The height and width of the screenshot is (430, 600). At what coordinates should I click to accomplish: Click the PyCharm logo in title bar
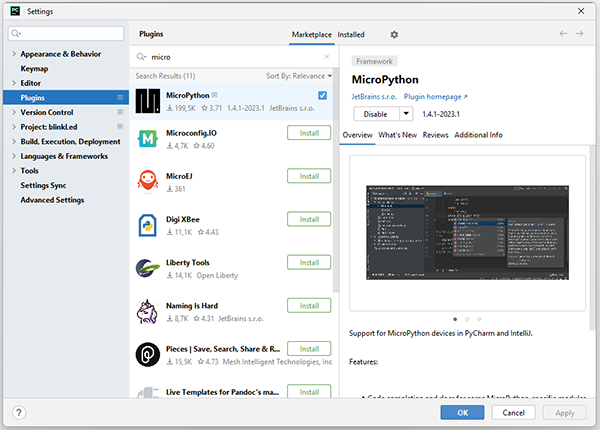coord(15,11)
